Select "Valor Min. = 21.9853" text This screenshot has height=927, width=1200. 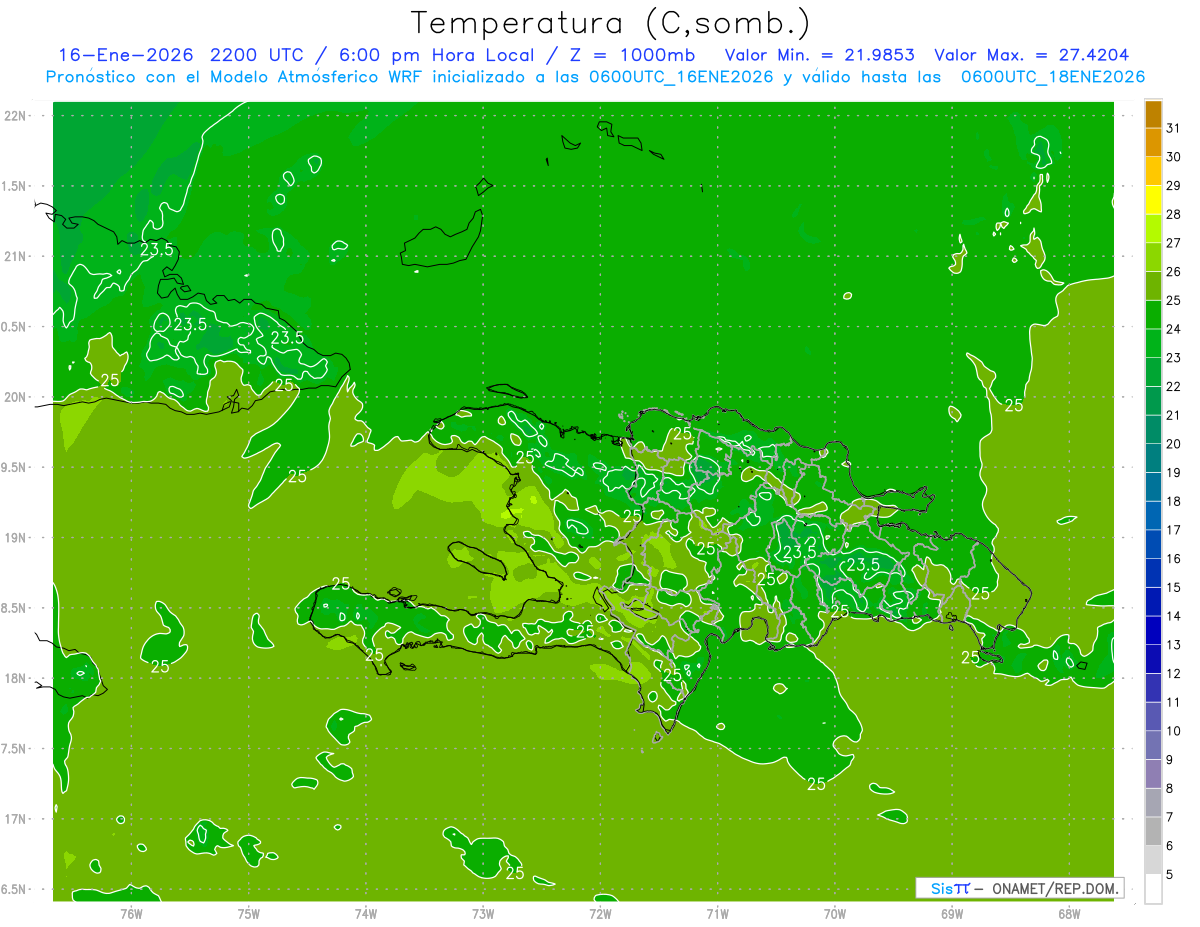pyautogui.click(x=819, y=55)
